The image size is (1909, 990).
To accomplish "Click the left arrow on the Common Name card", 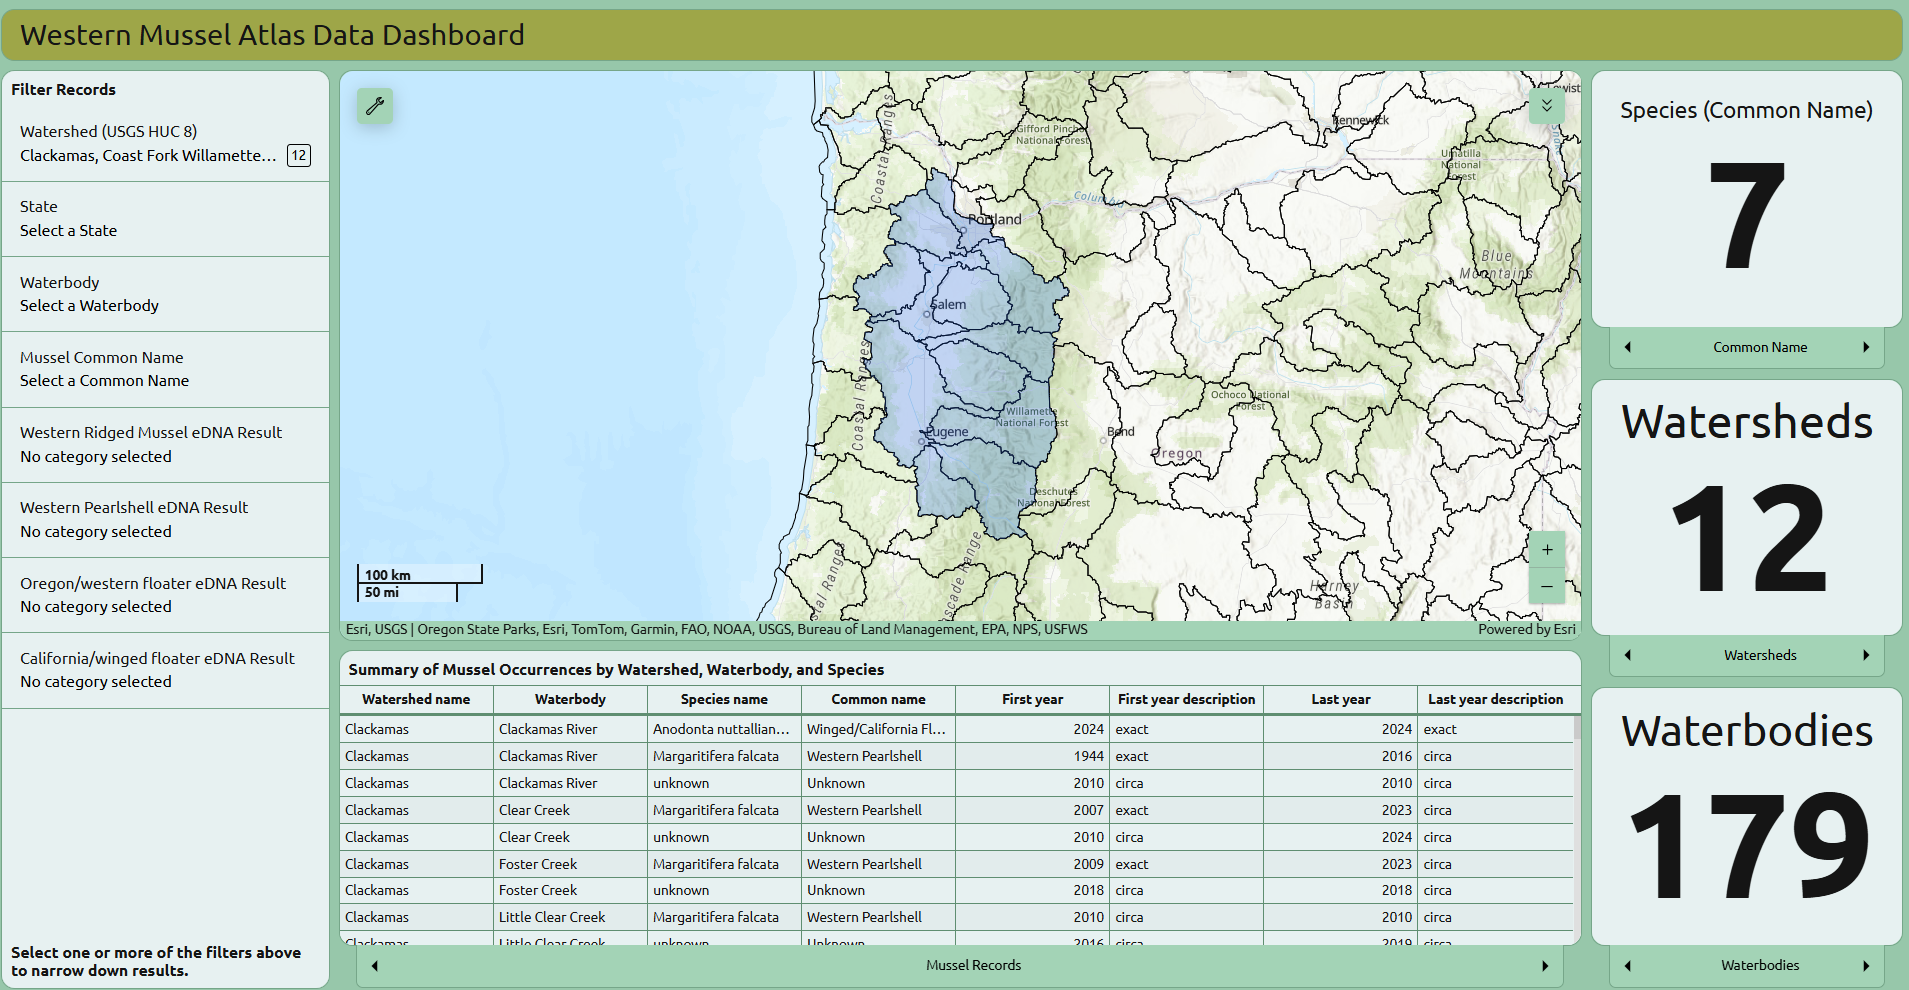I will [x=1628, y=347].
